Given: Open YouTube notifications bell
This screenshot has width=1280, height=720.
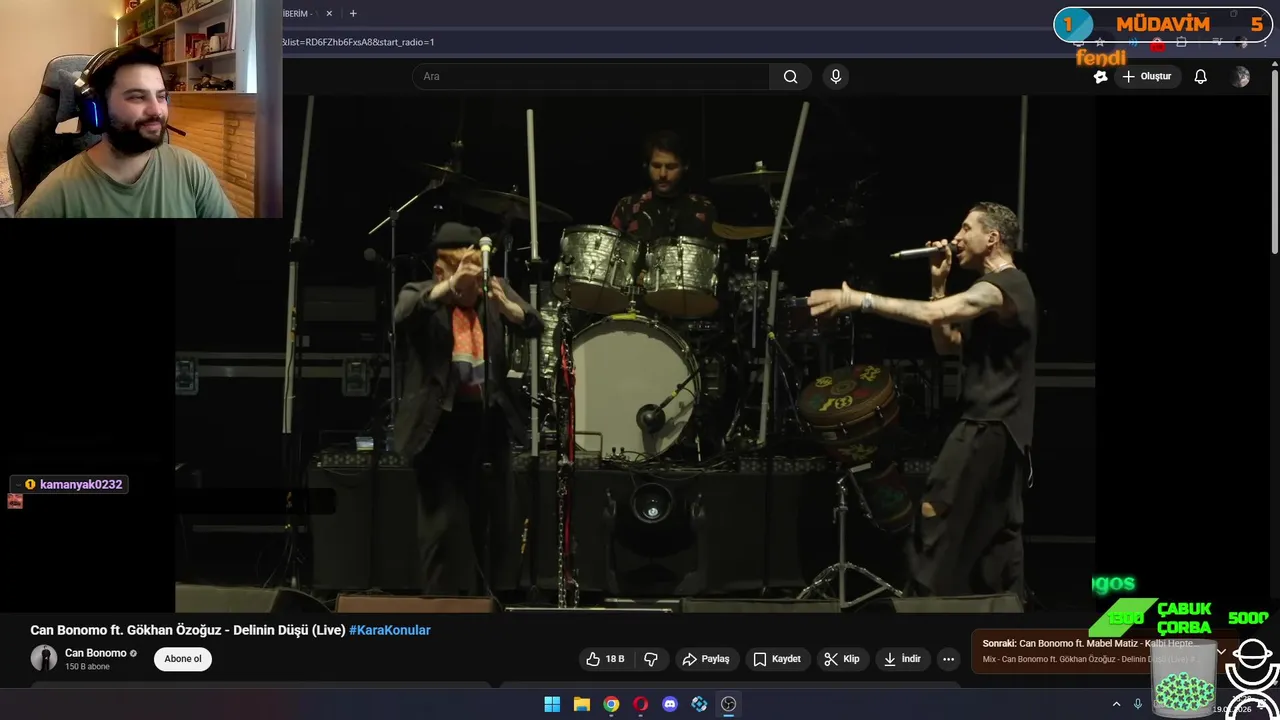Looking at the screenshot, I should (x=1201, y=77).
